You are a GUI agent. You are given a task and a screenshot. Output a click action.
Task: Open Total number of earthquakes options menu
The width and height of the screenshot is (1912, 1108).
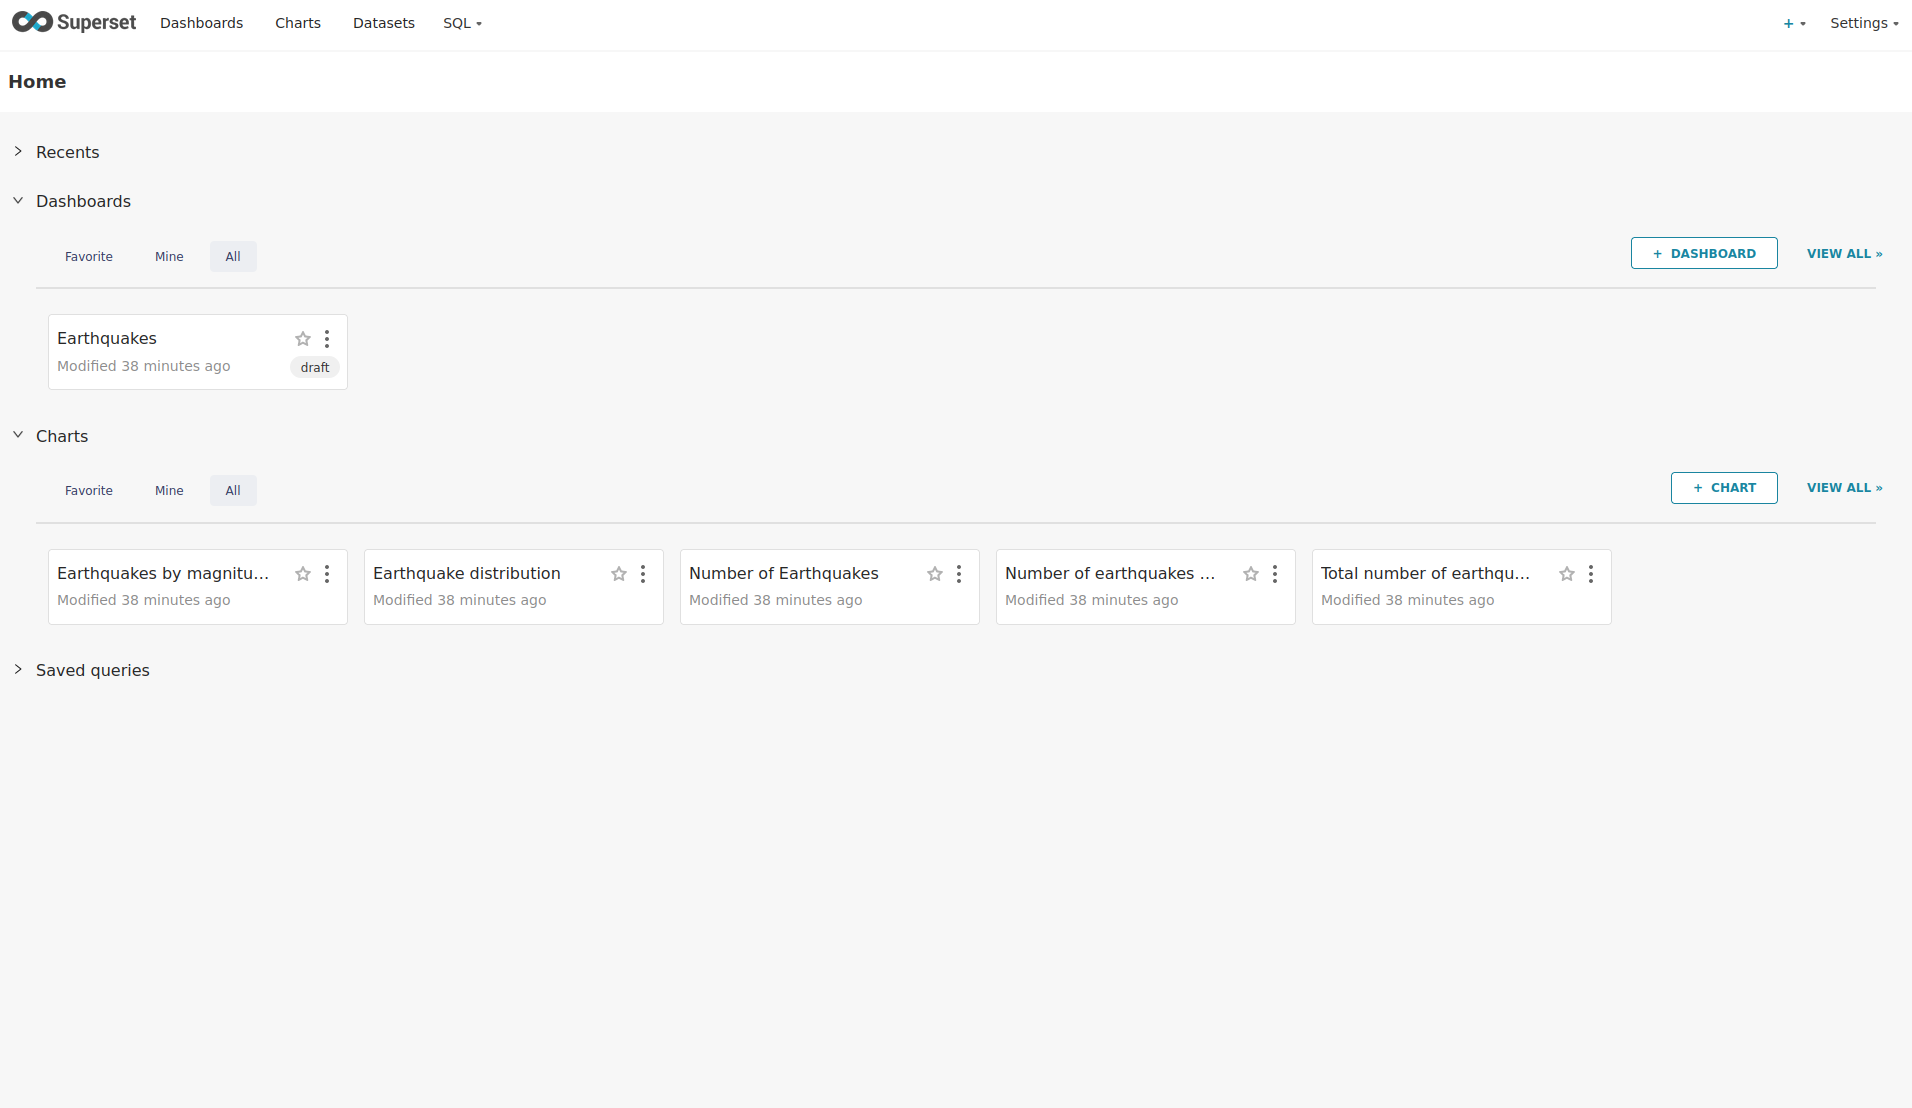[x=1591, y=574]
